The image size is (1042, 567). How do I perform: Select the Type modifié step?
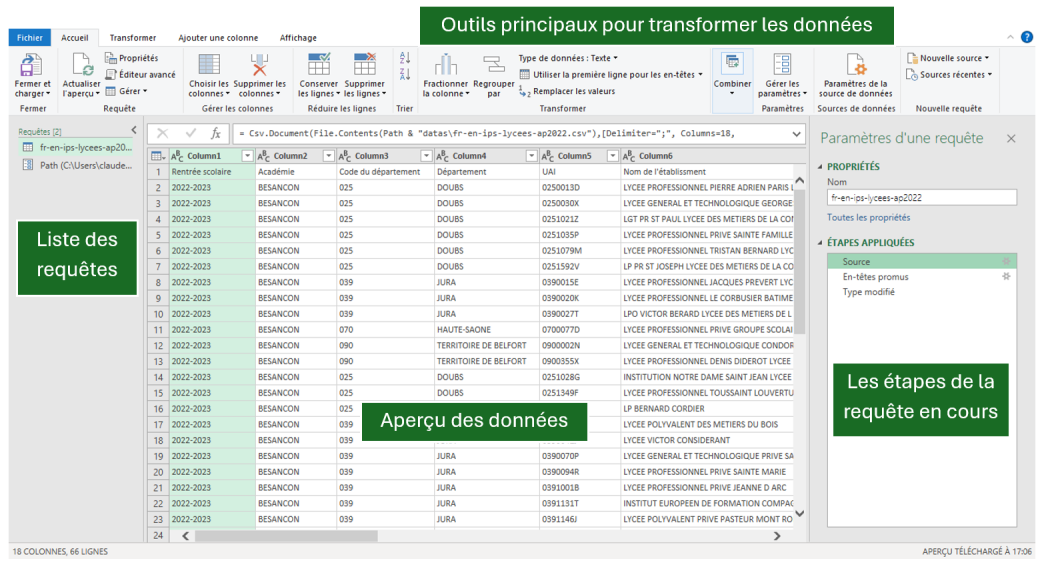coord(922,292)
